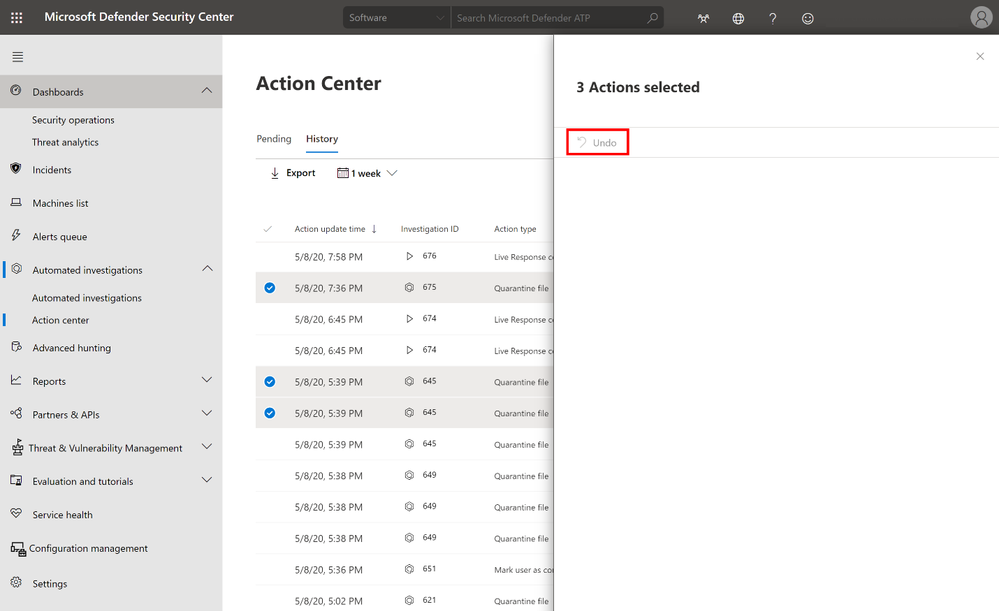This screenshot has height=611, width=999.
Task: Open the Software search category dropdown
Action: click(396, 18)
